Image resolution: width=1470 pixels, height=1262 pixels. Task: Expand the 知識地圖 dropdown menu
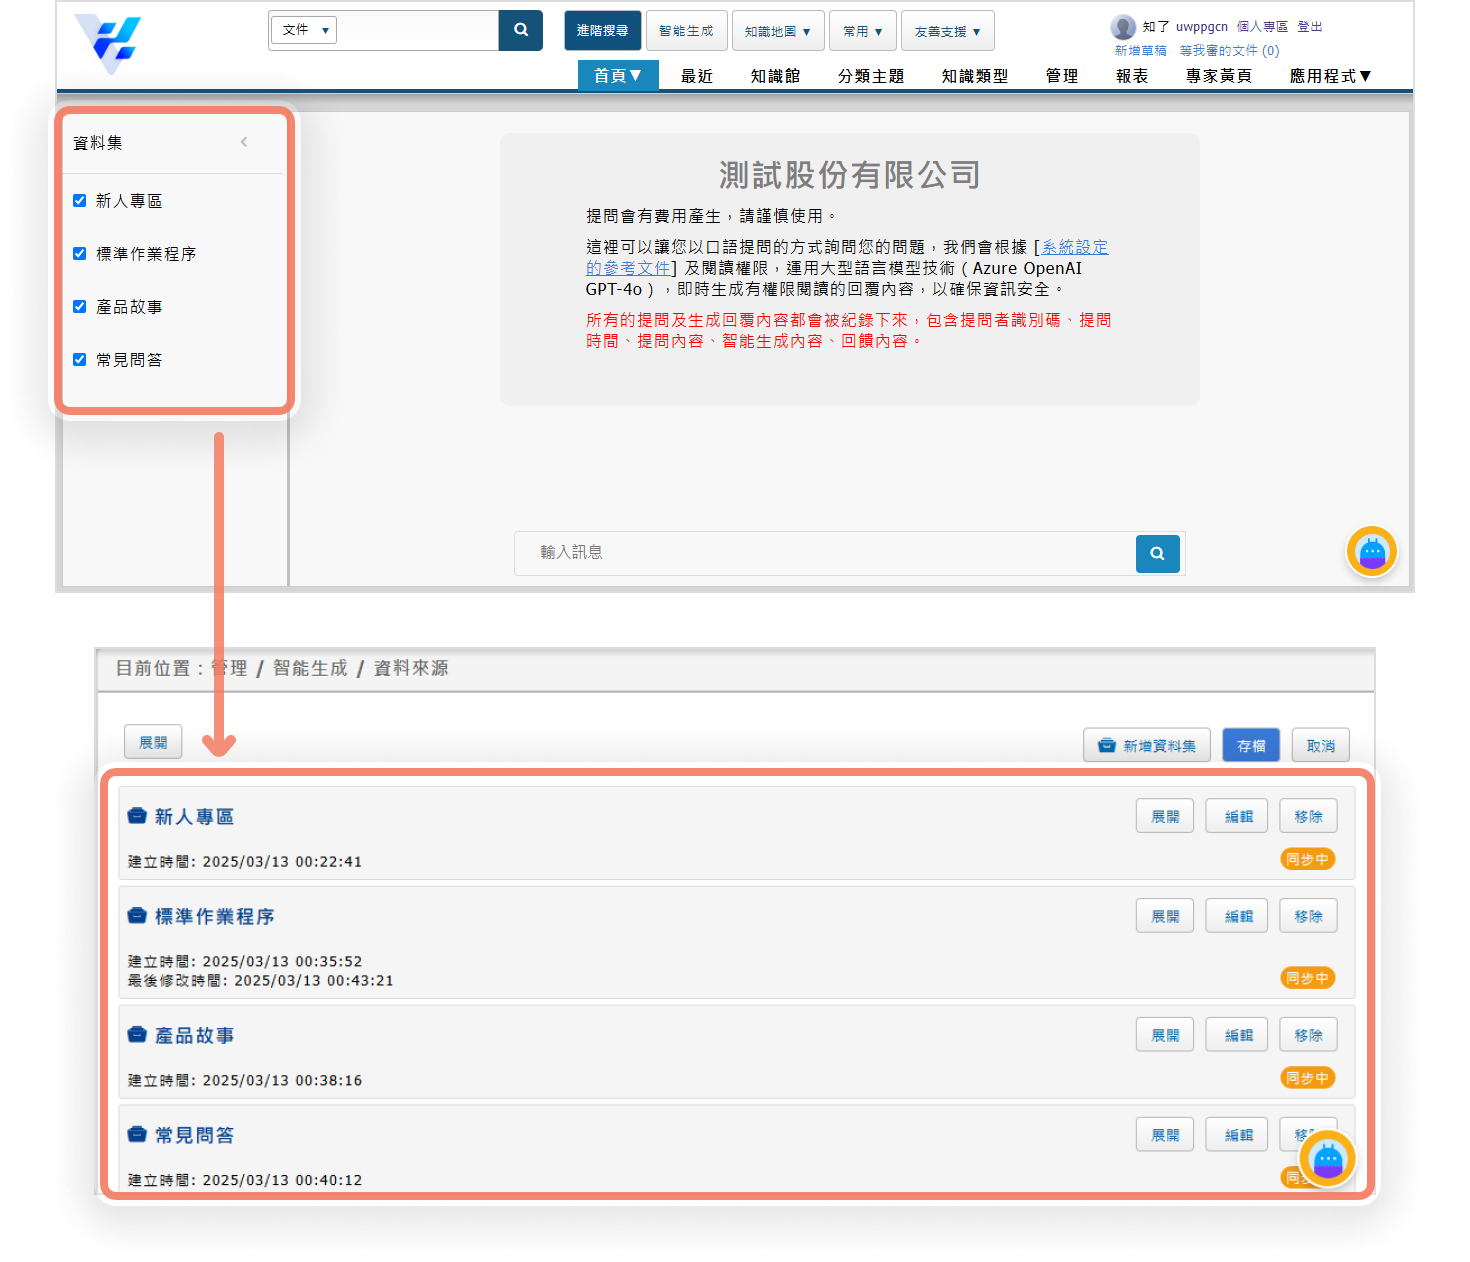(777, 31)
